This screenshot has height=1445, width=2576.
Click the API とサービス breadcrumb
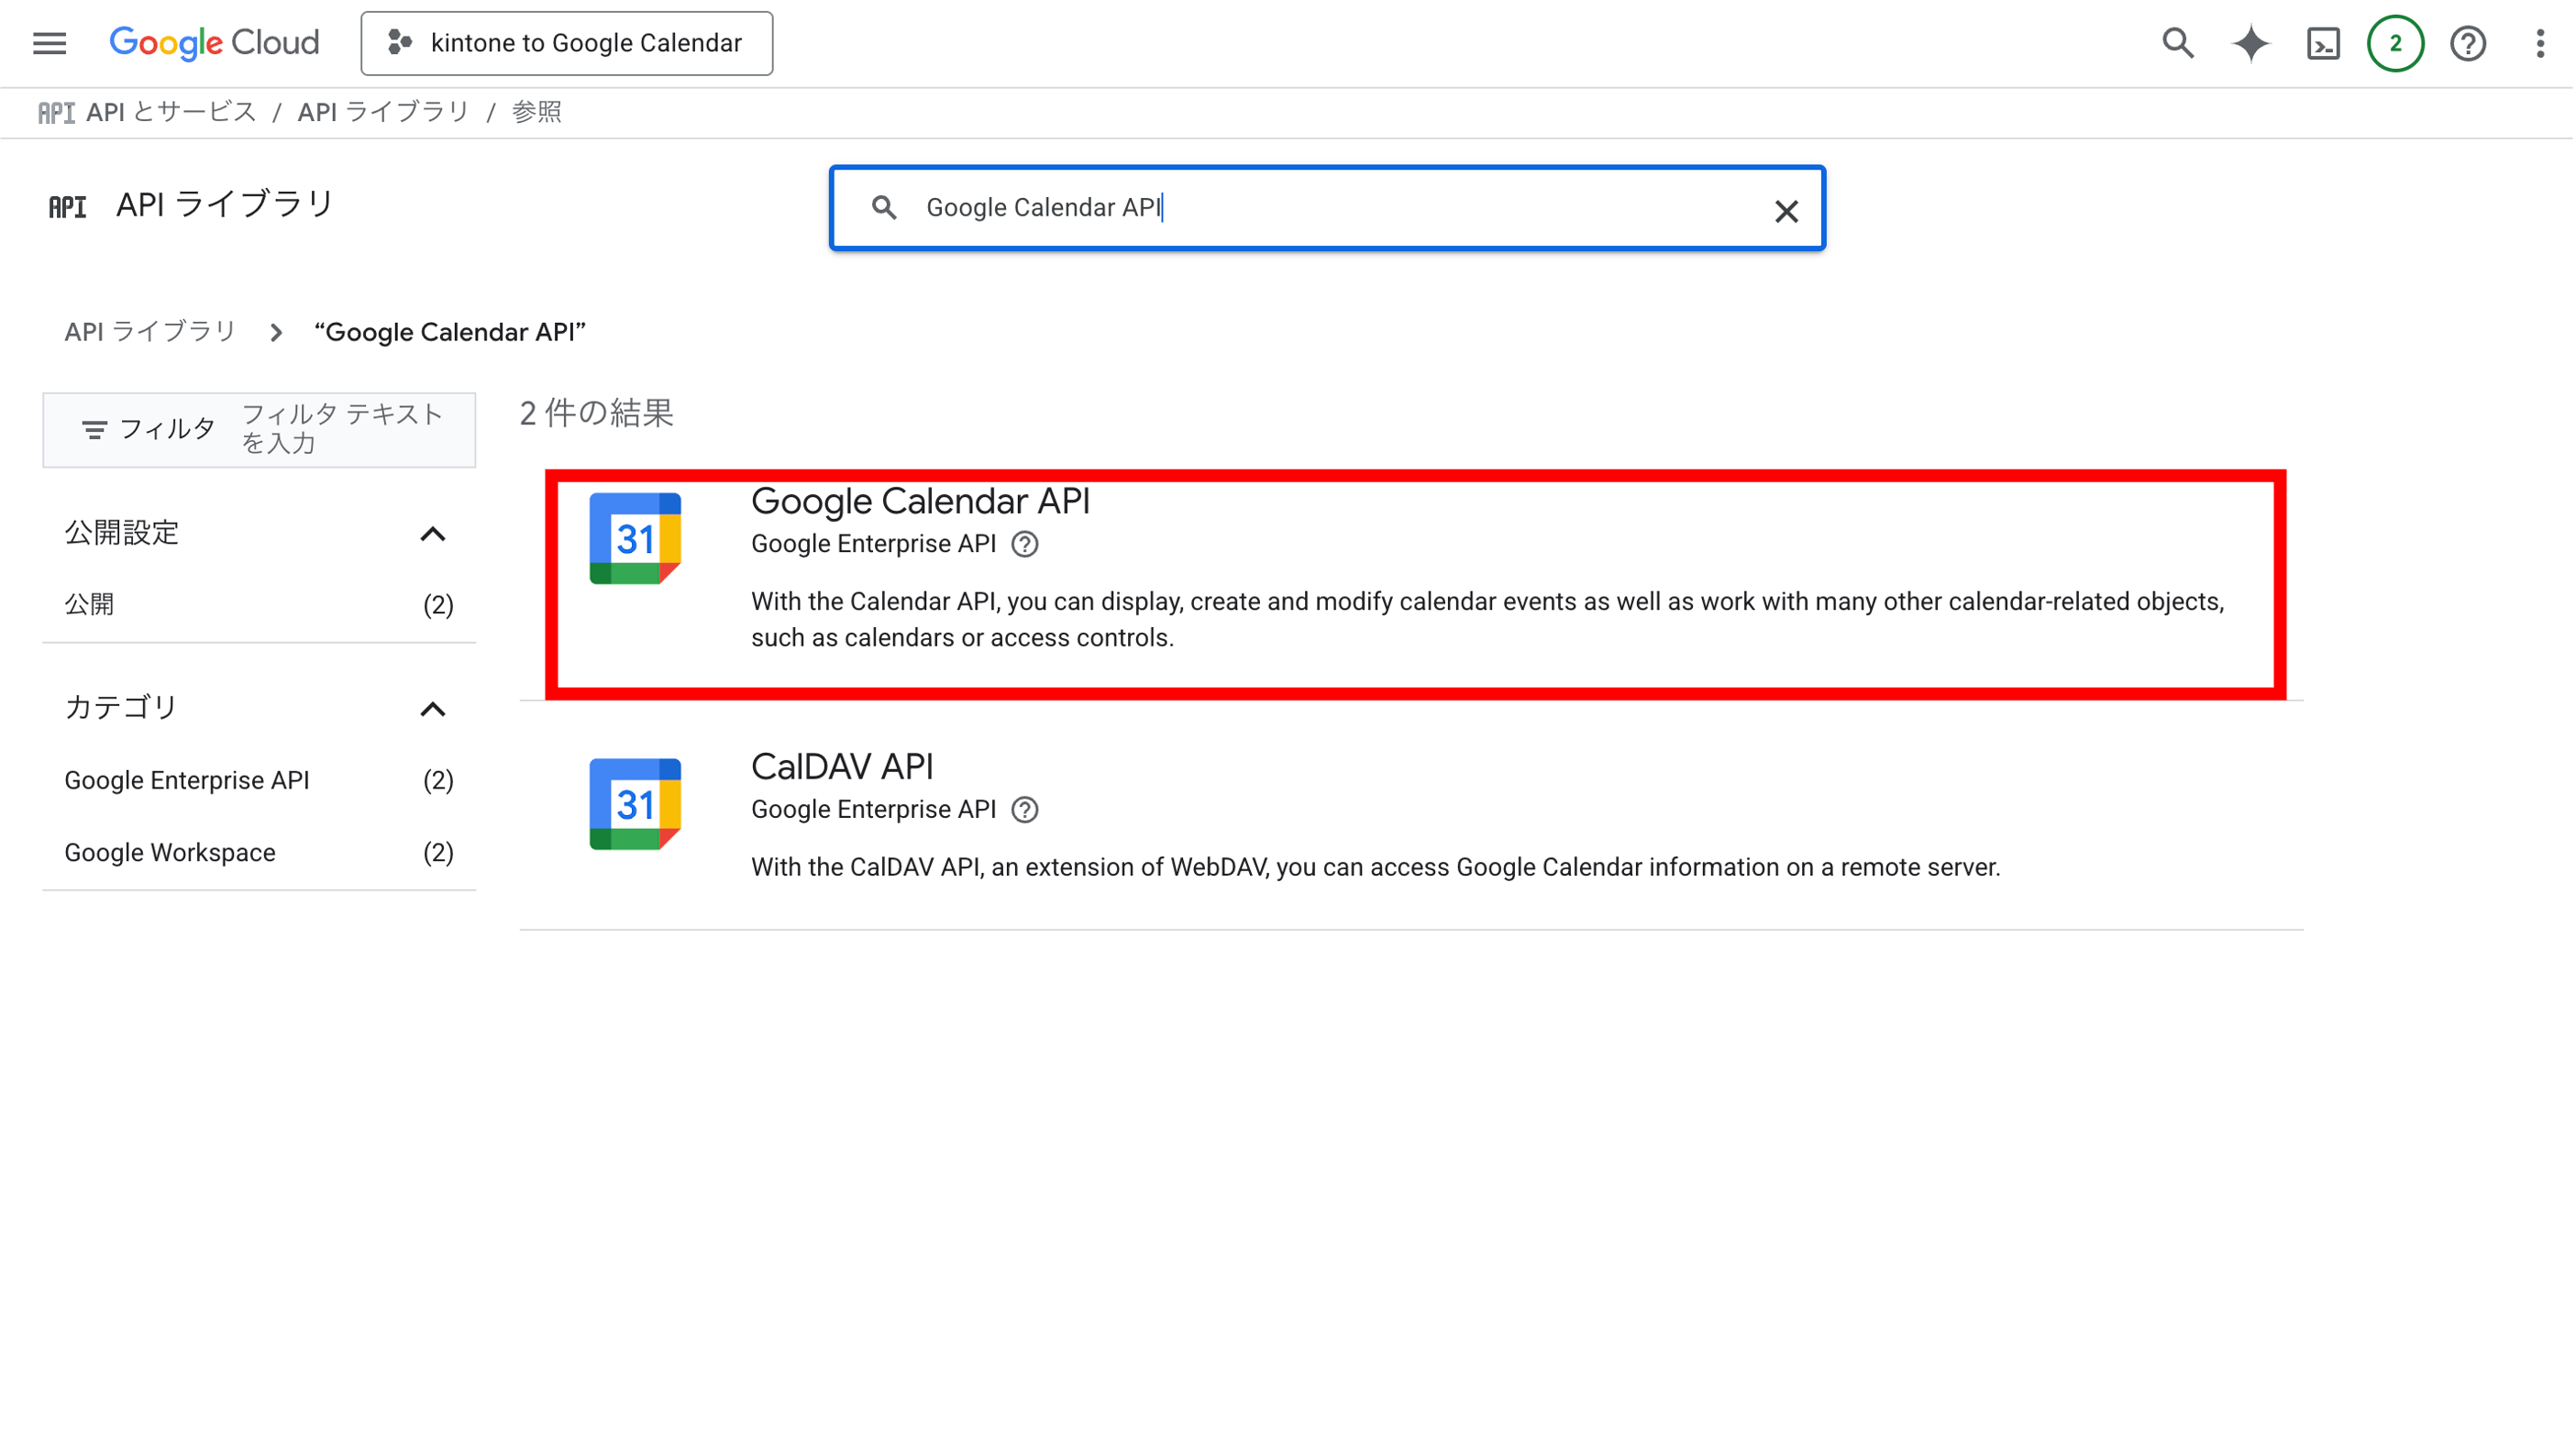(171, 112)
